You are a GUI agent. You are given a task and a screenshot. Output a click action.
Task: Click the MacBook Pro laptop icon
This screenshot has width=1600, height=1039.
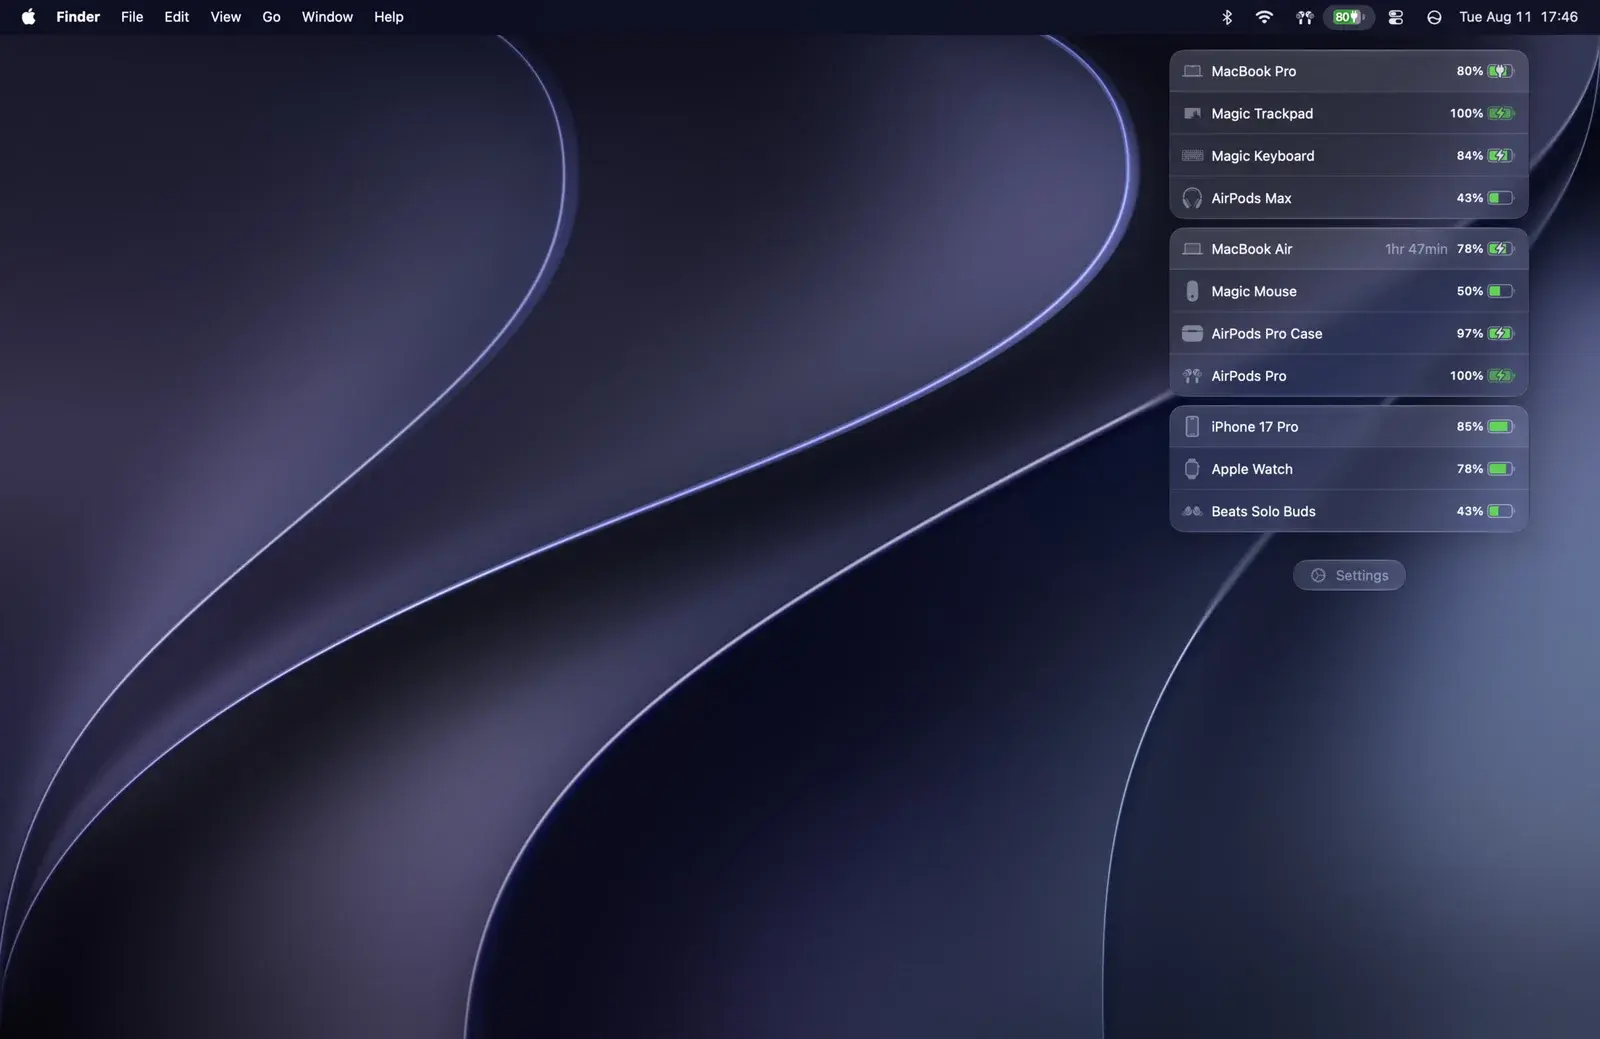(1192, 71)
